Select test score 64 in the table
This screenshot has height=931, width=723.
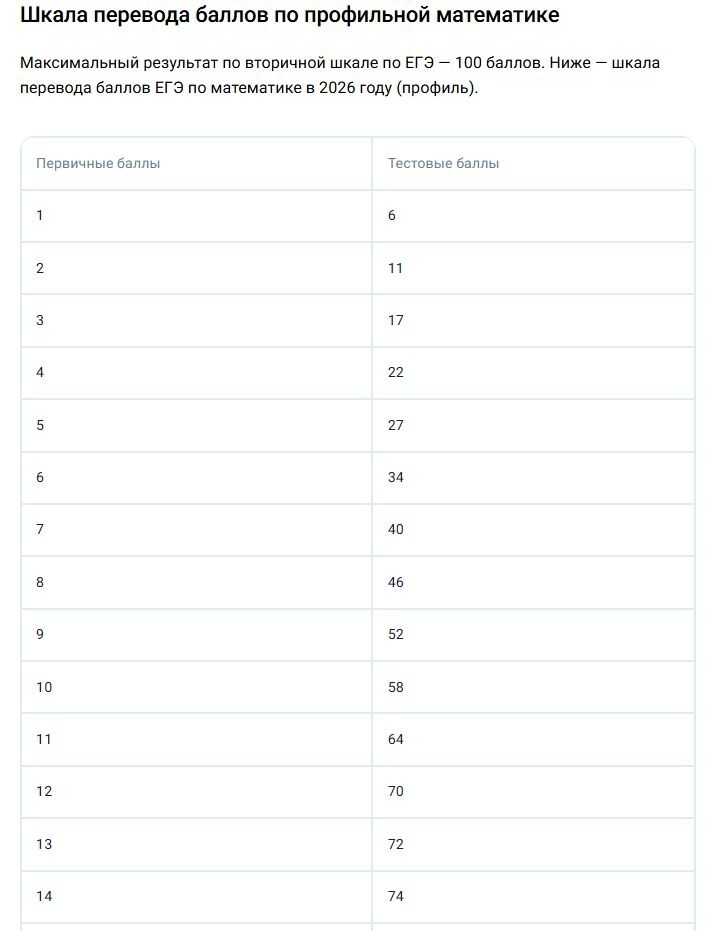coord(533,740)
